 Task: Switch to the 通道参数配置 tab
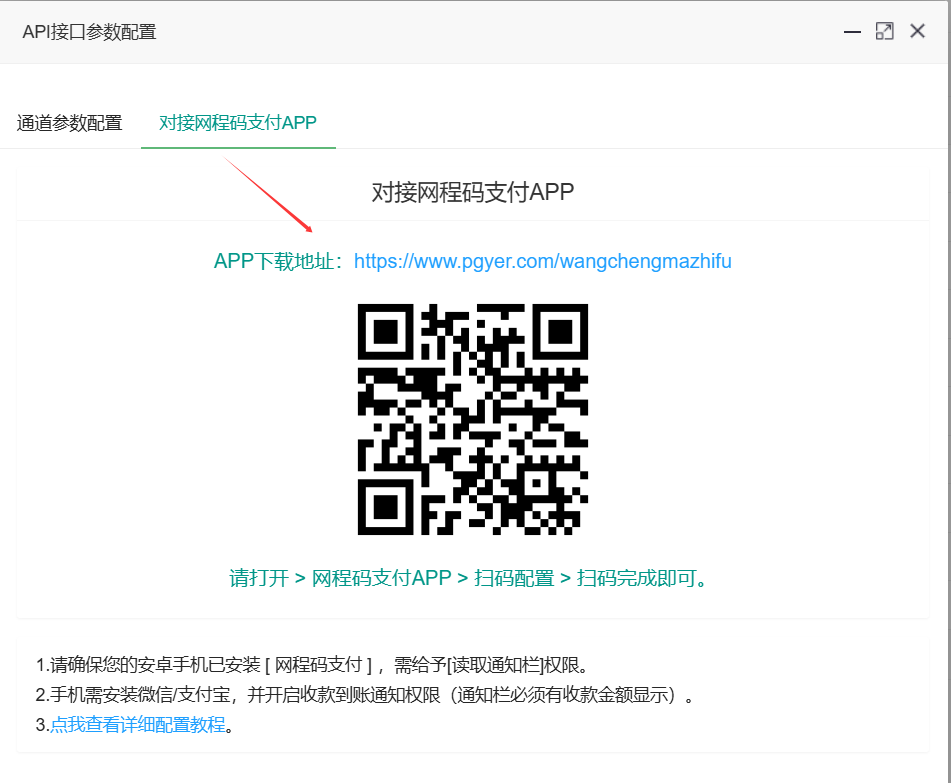pos(70,123)
